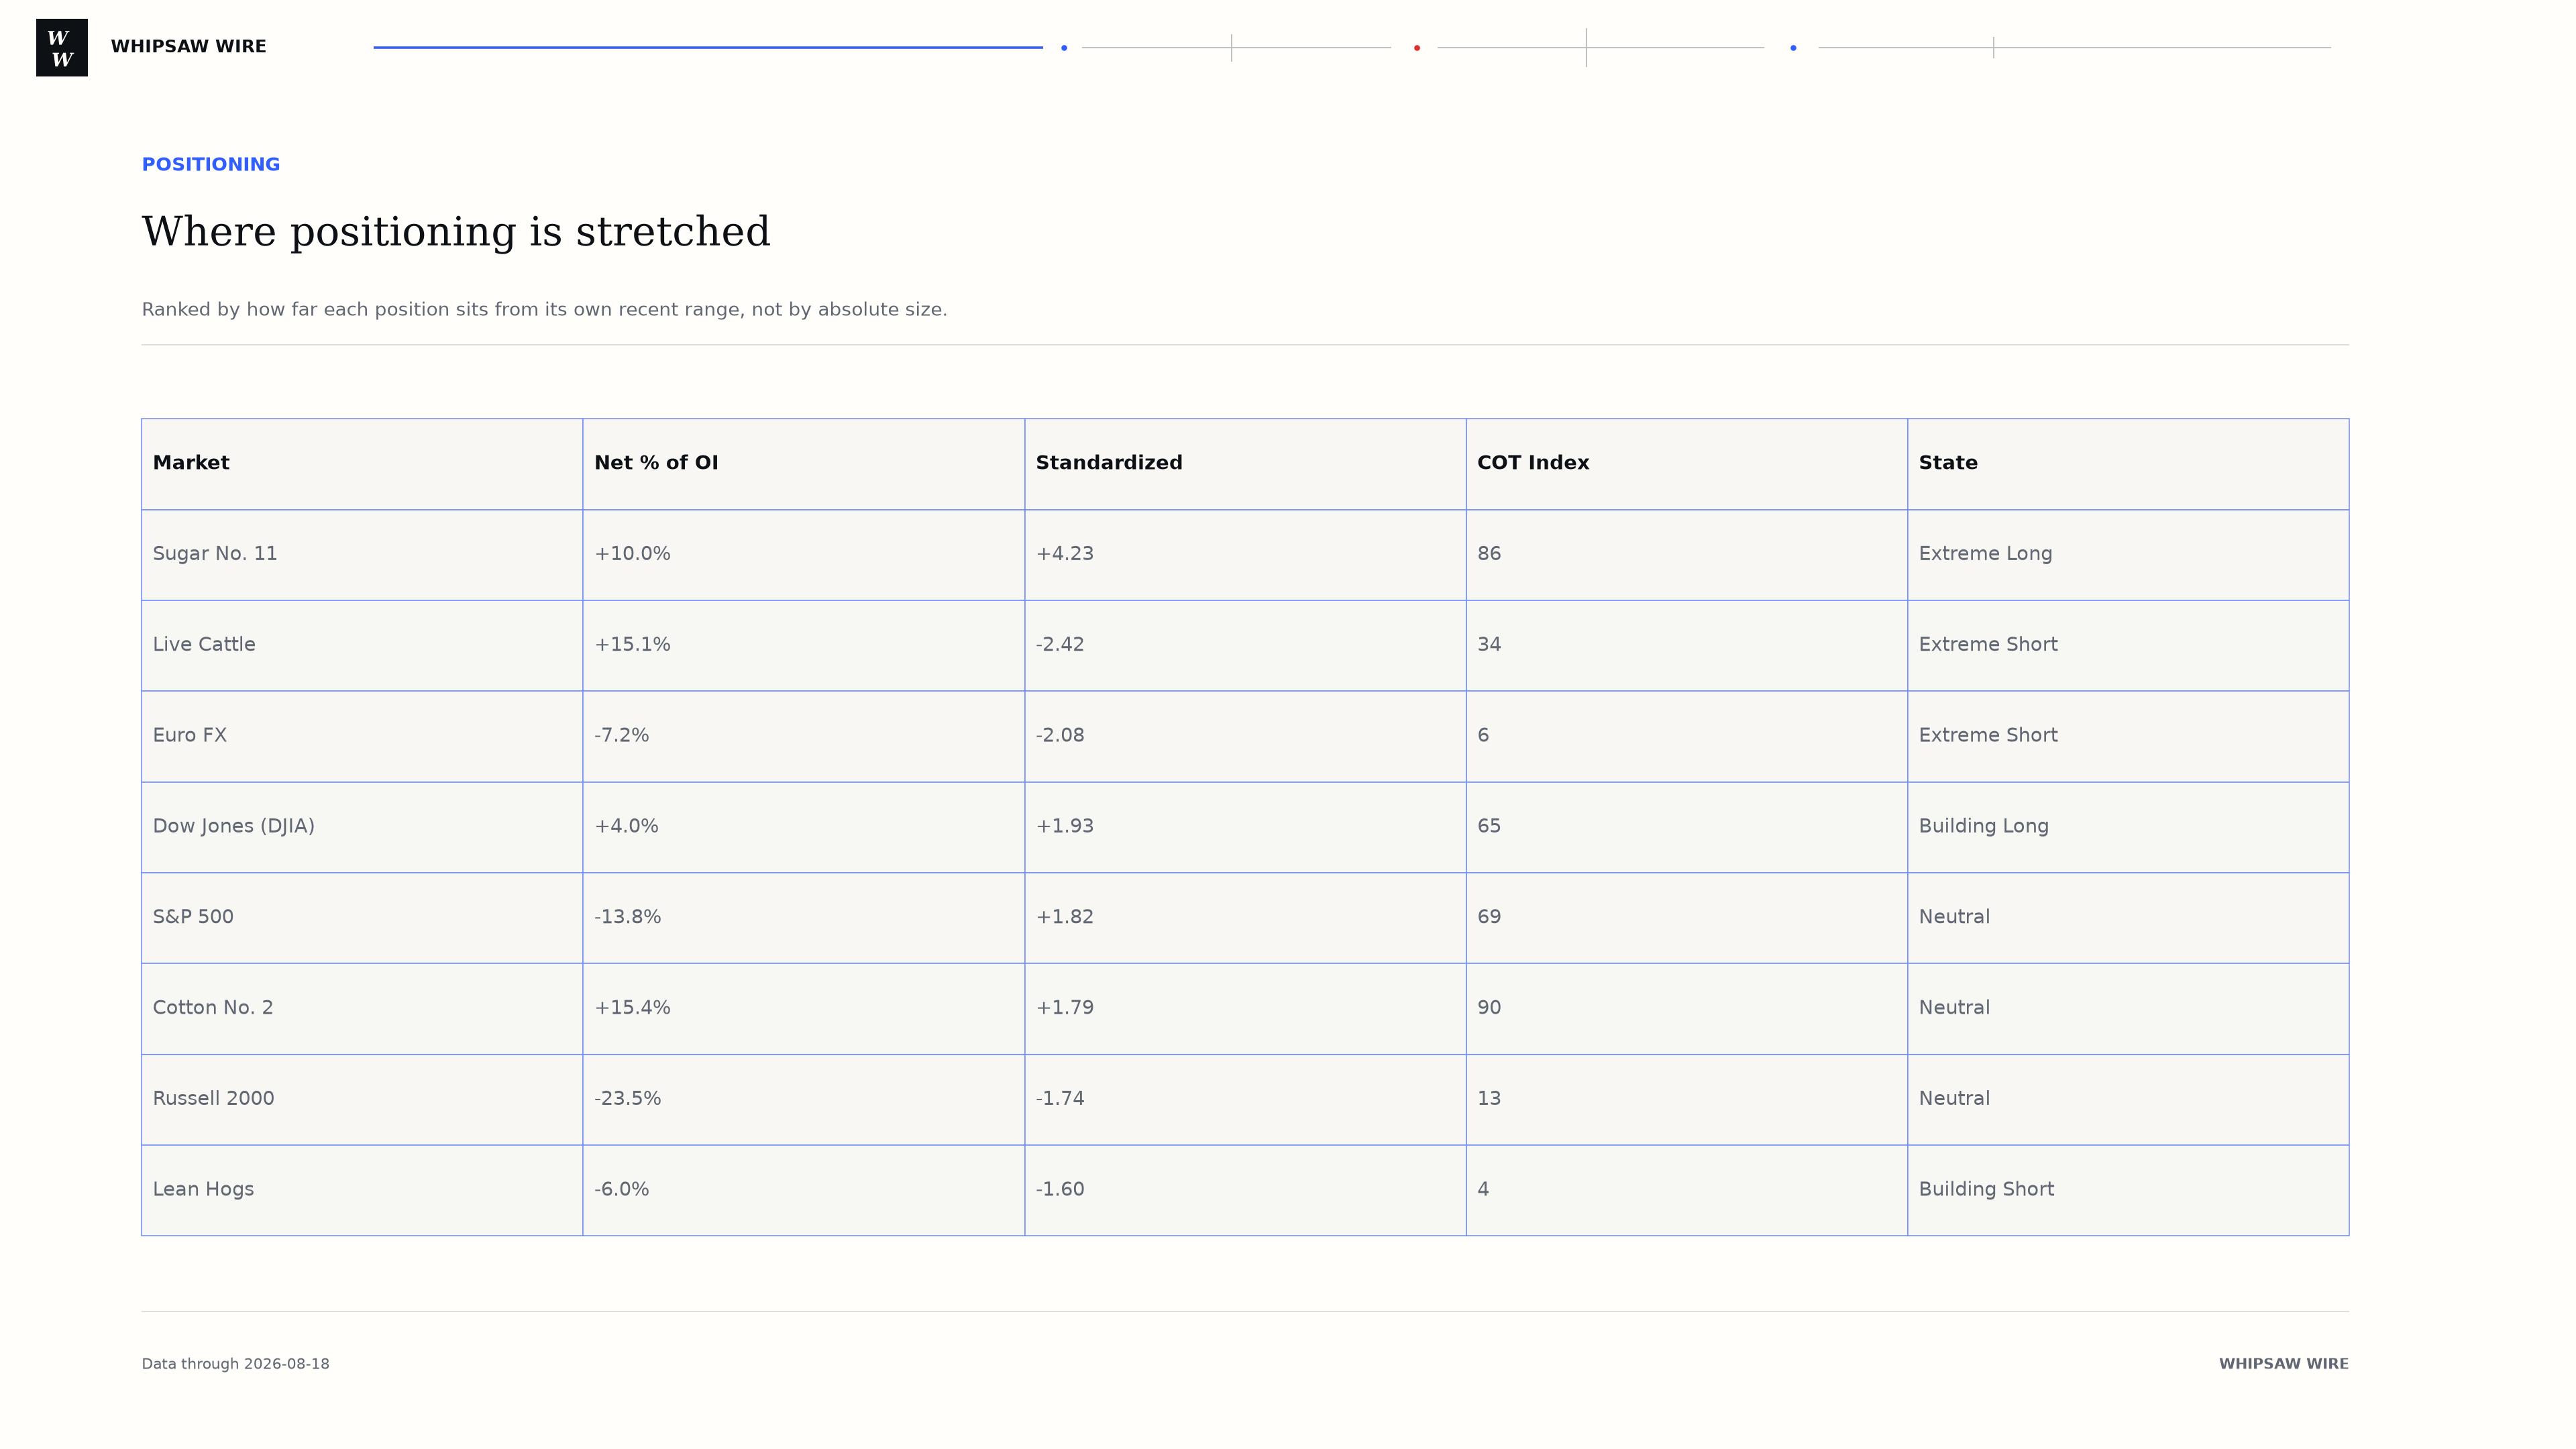Image resolution: width=2576 pixels, height=1449 pixels.
Task: Click the -7.2% net value cell
Action: 804,737
